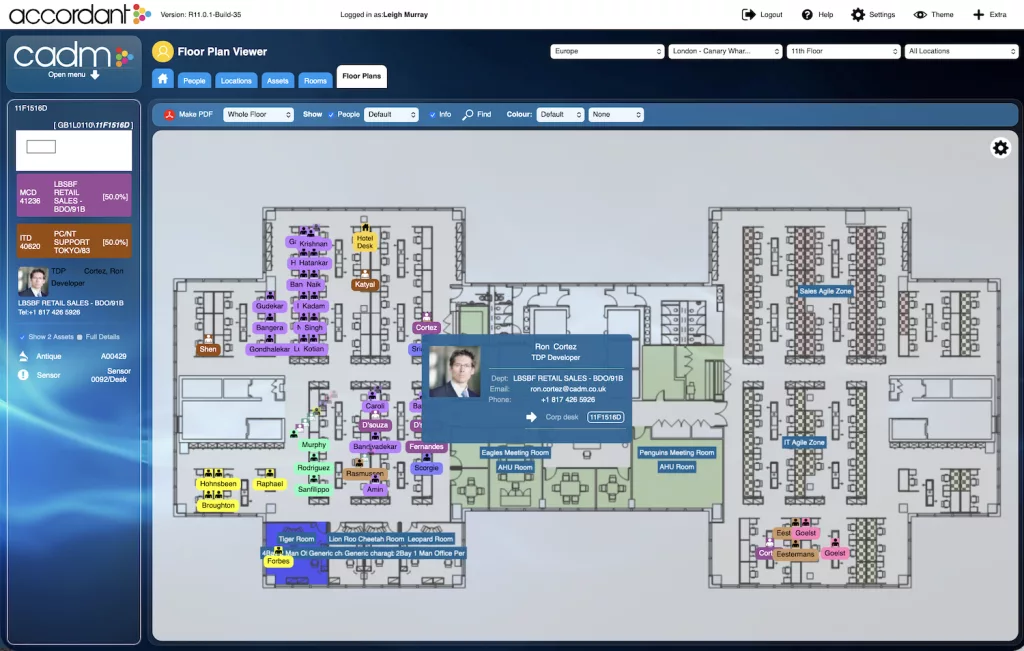Click the Rasmussen desk label
The image size is (1024, 651).
tap(364, 473)
